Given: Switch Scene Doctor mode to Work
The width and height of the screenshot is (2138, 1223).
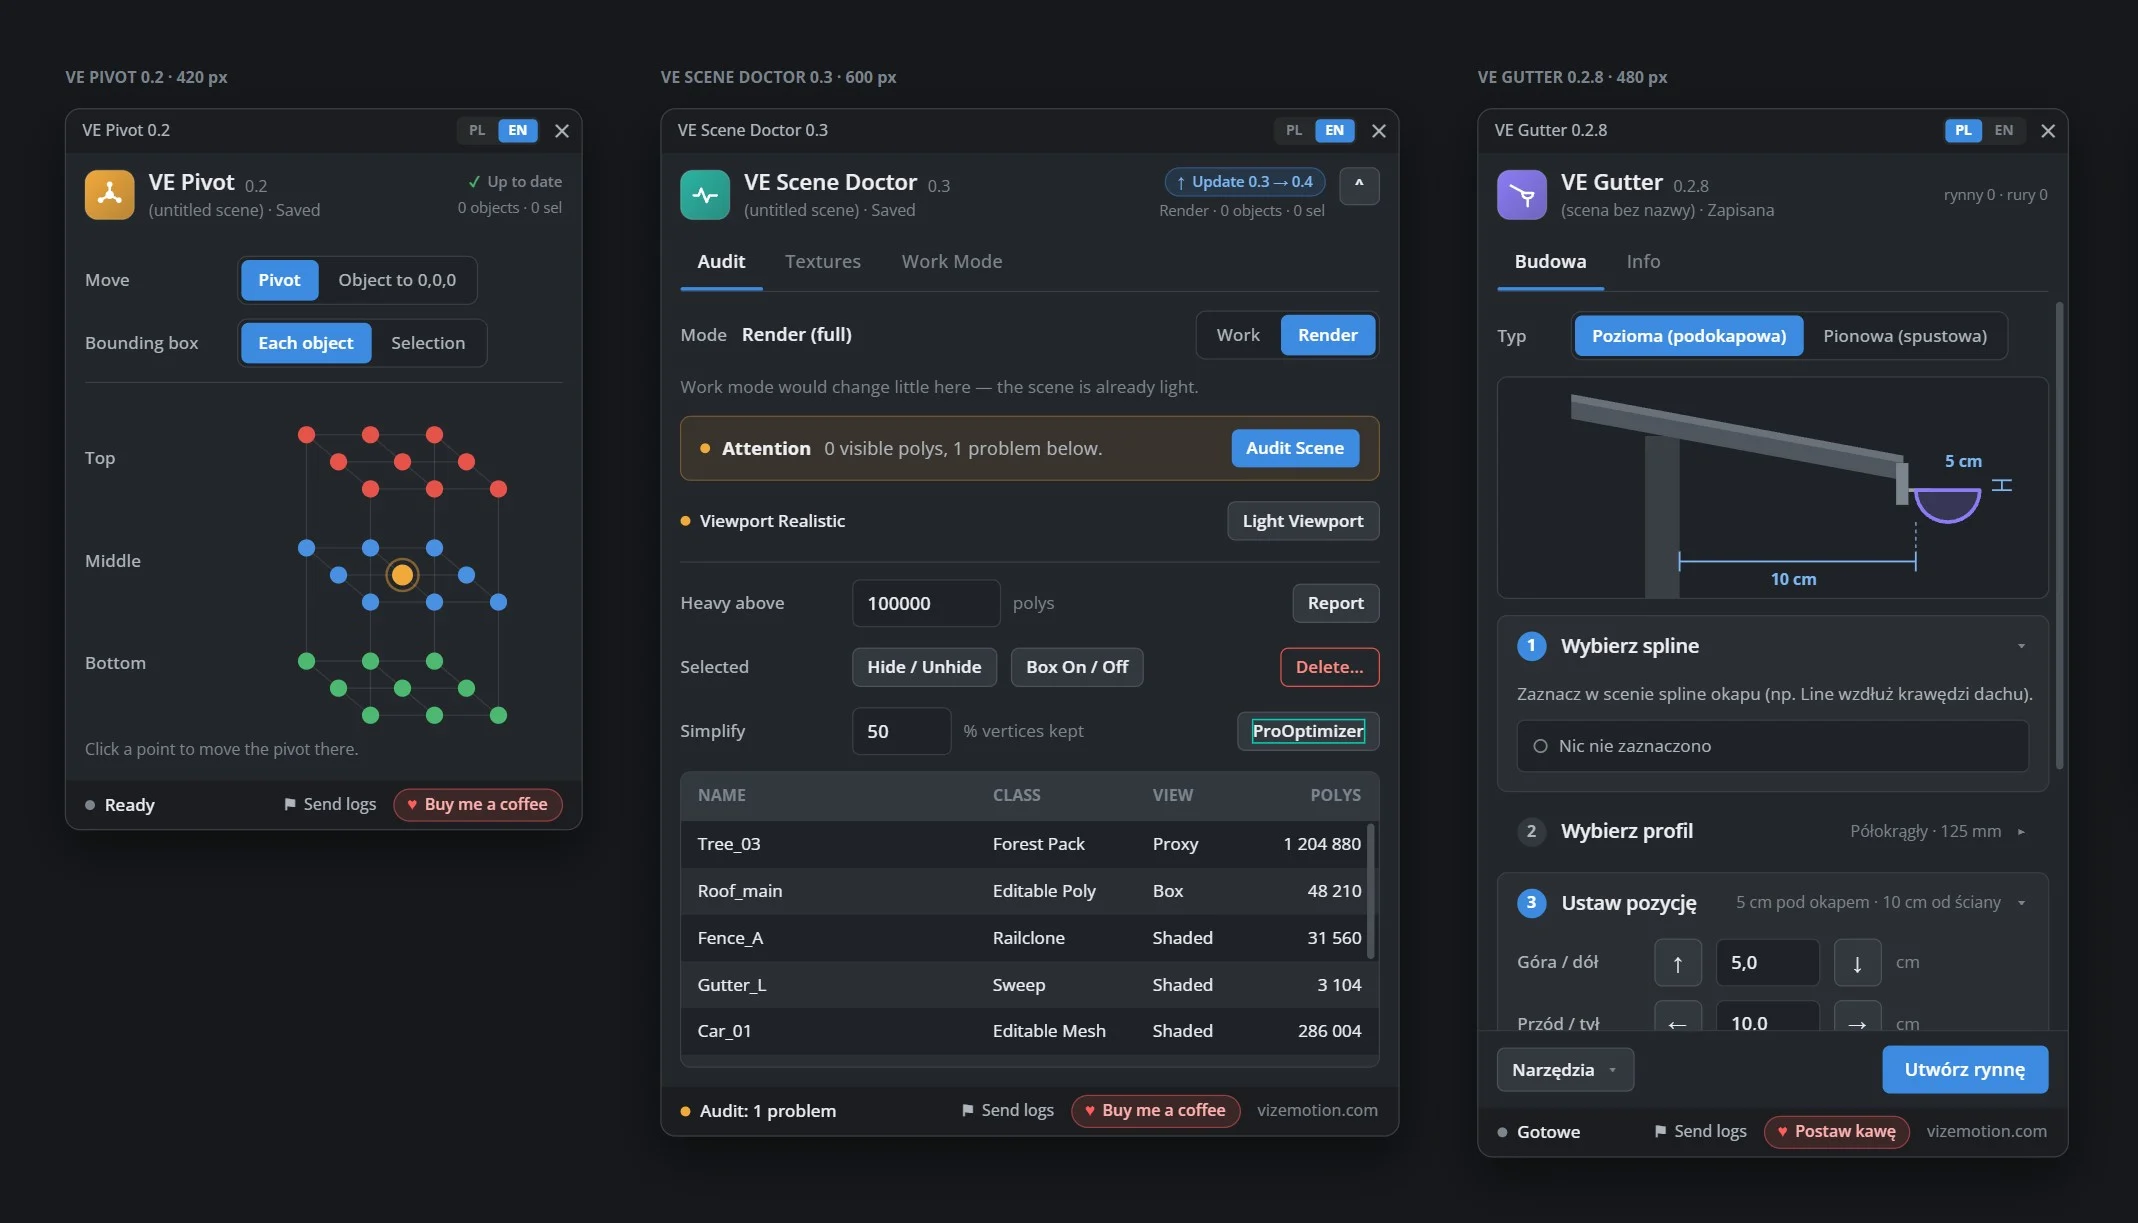Looking at the screenshot, I should click(1238, 335).
